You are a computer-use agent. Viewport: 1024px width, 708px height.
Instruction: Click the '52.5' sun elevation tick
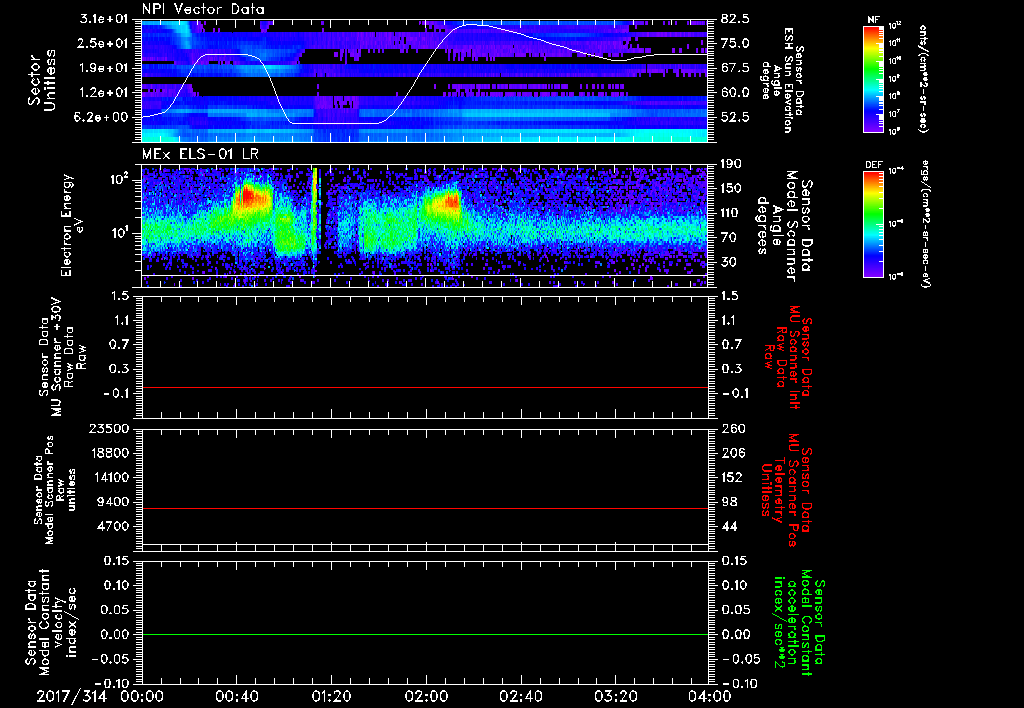[735, 117]
